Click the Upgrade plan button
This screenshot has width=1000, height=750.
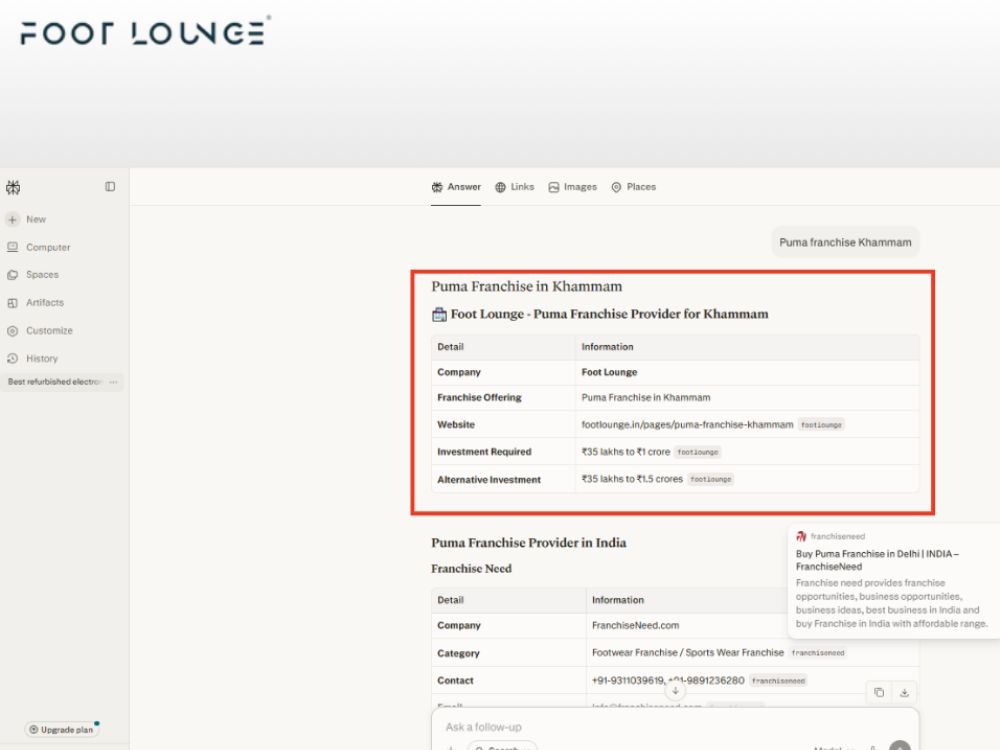(62, 730)
